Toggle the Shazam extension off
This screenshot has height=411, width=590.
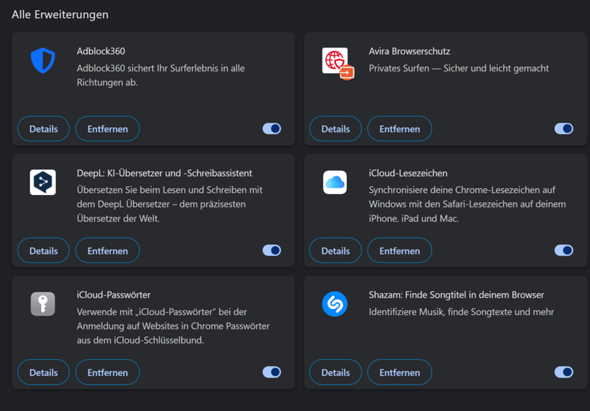coord(564,372)
